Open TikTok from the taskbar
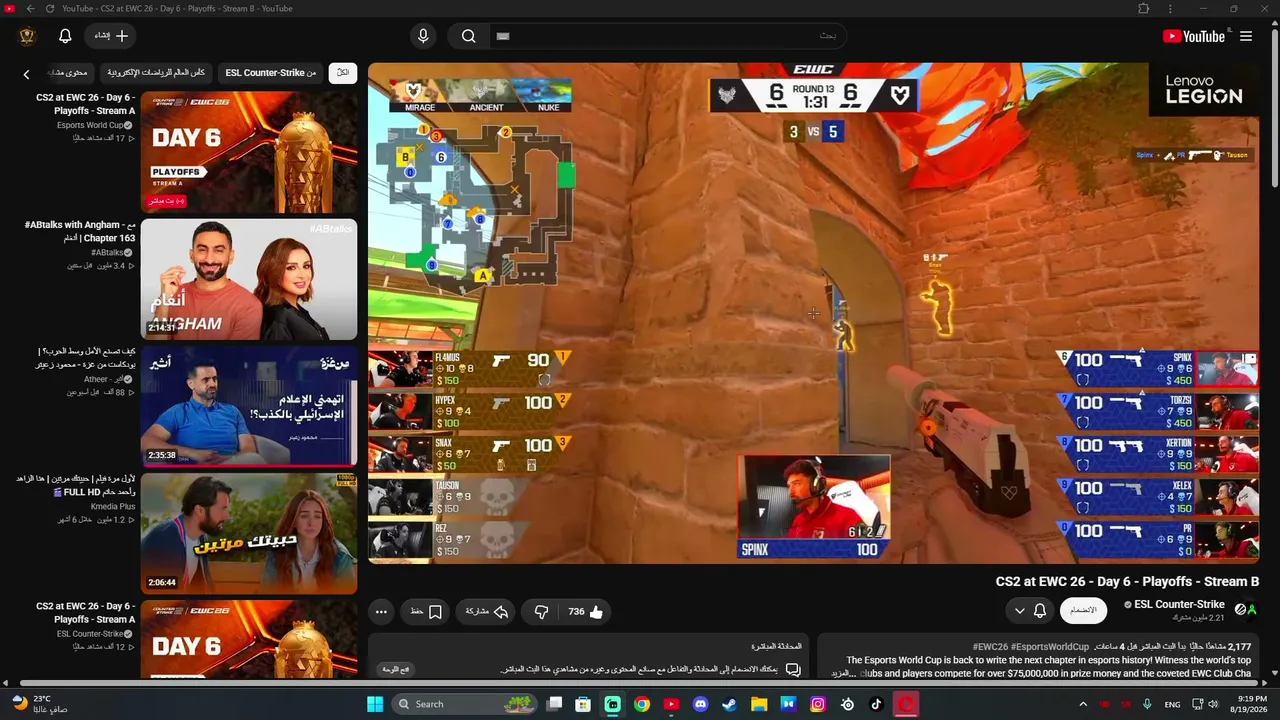1280x720 pixels. (x=877, y=704)
